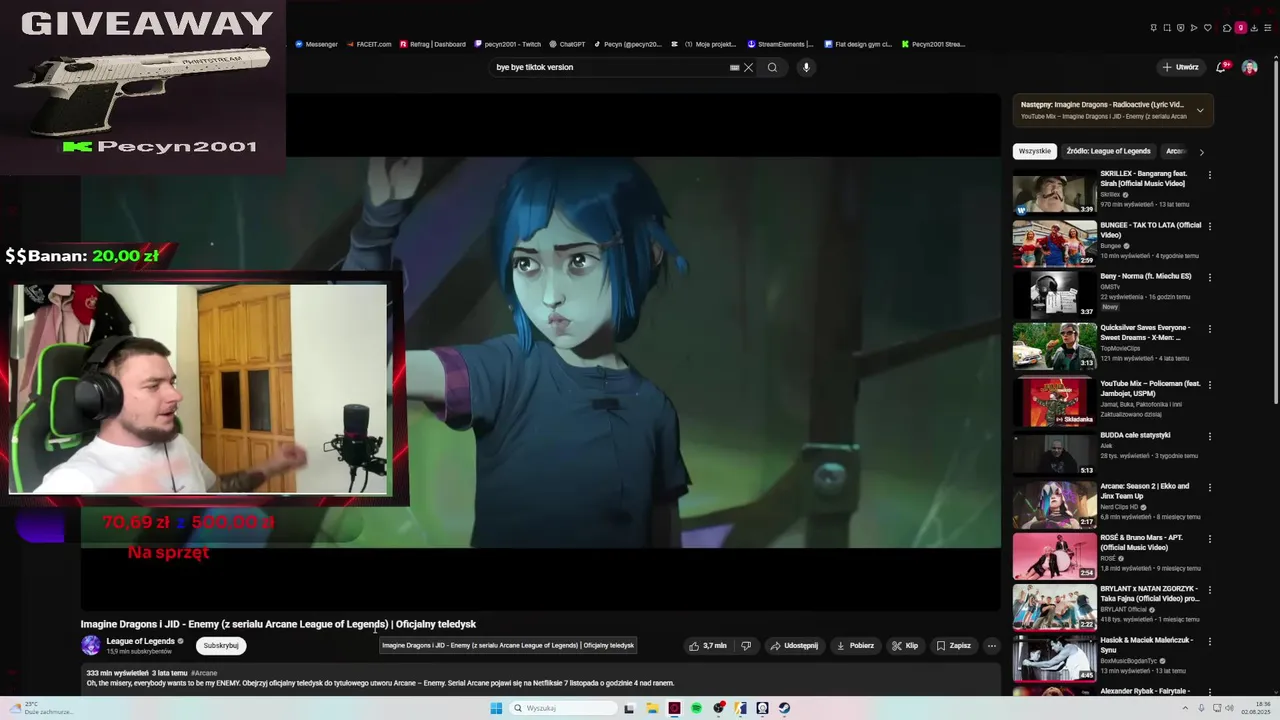Open the pecyn2001 - Twitch bookmark
This screenshot has width=1280, height=720.
pos(508,44)
